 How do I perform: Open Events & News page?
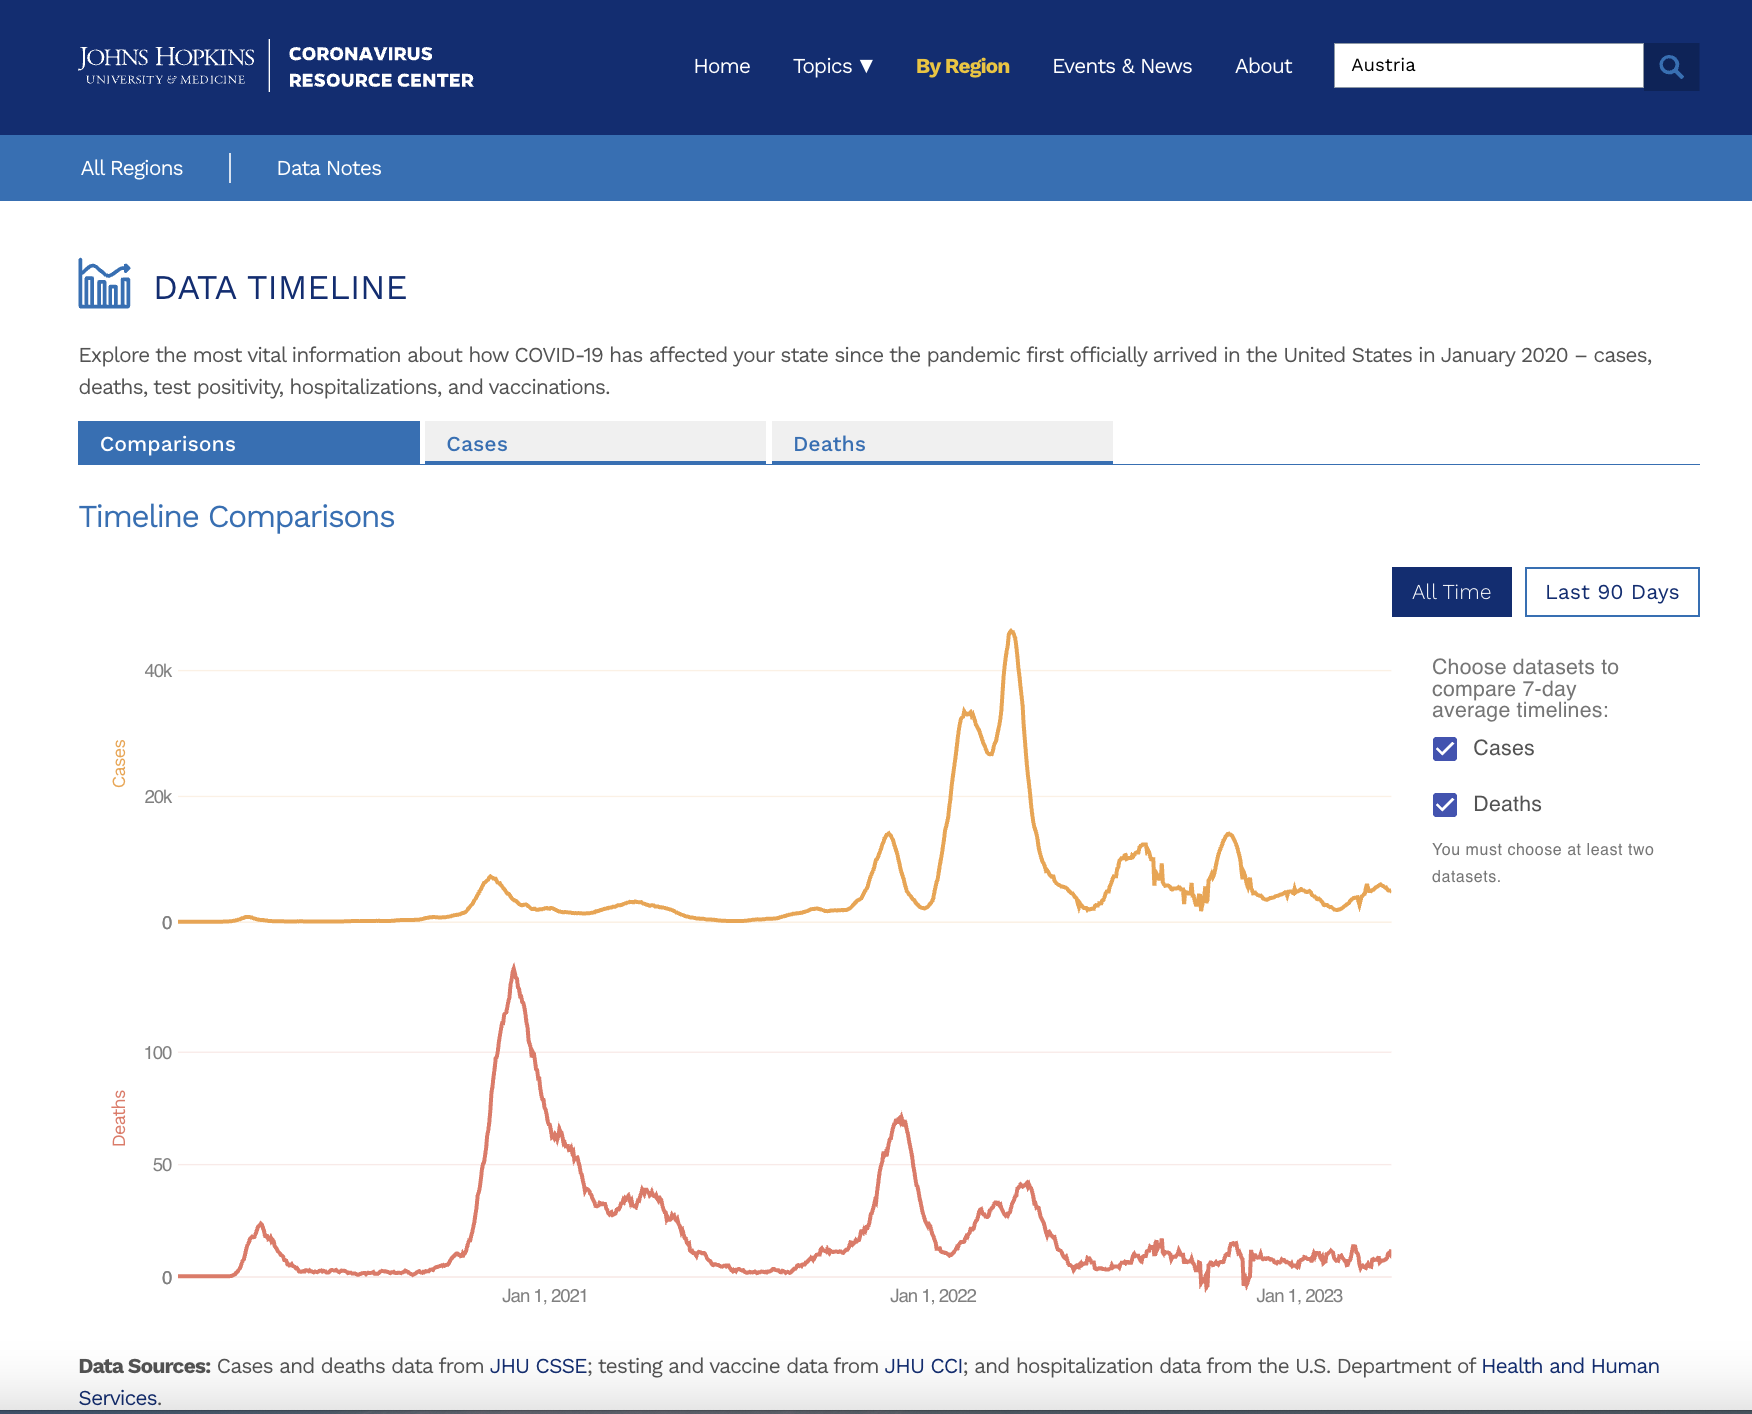click(1121, 66)
